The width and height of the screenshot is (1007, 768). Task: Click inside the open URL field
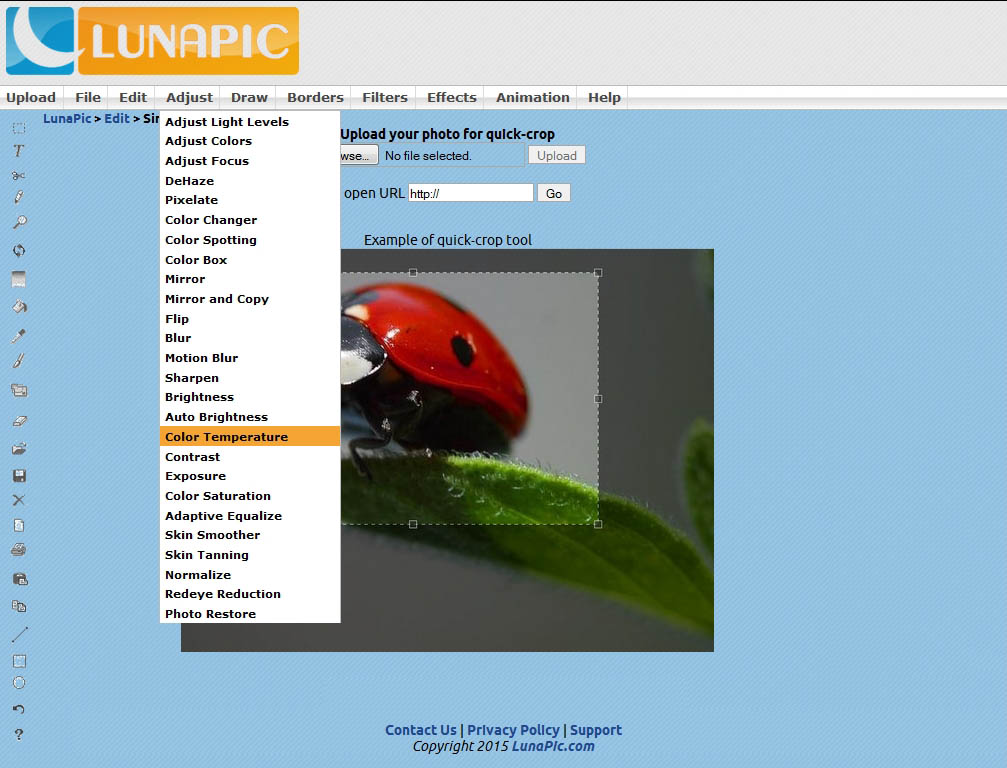470,192
